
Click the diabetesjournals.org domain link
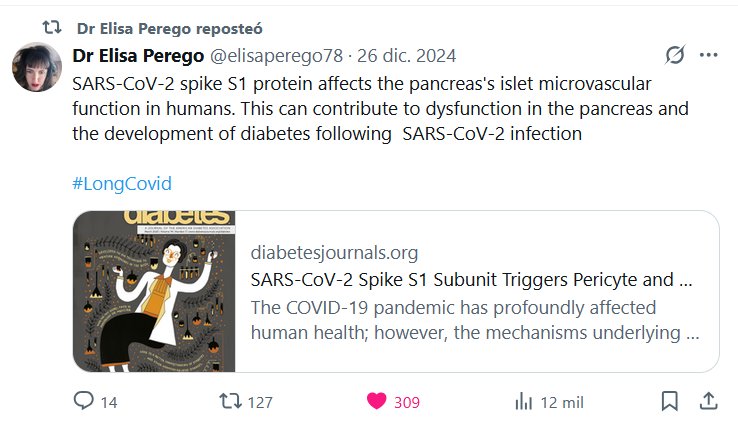335,252
